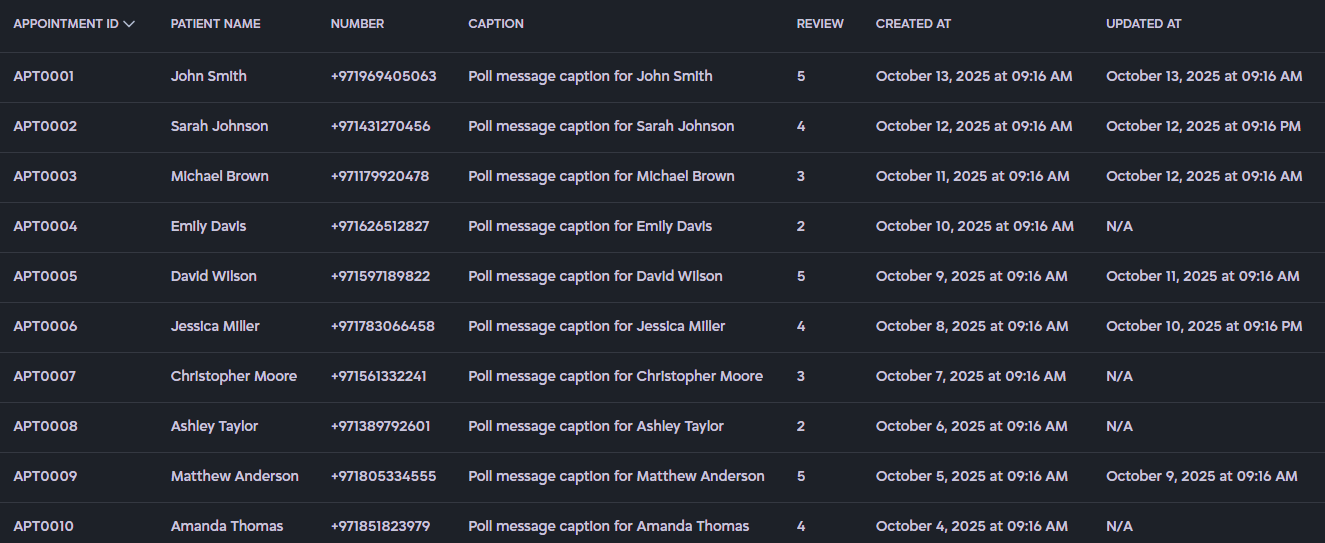Click Michael Brown's phone number +971179920478
1325x543 pixels.
click(379, 176)
